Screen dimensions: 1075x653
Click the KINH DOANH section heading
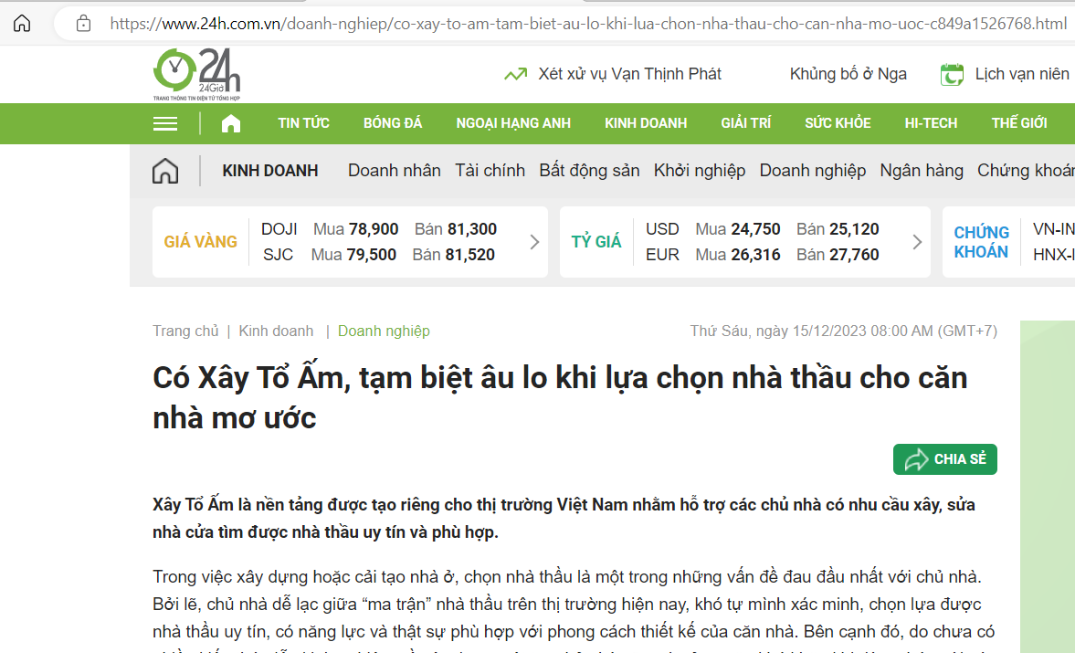[x=270, y=171]
